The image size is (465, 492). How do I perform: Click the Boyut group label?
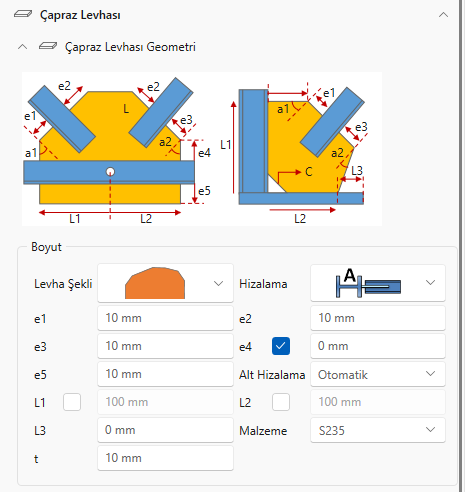46,247
